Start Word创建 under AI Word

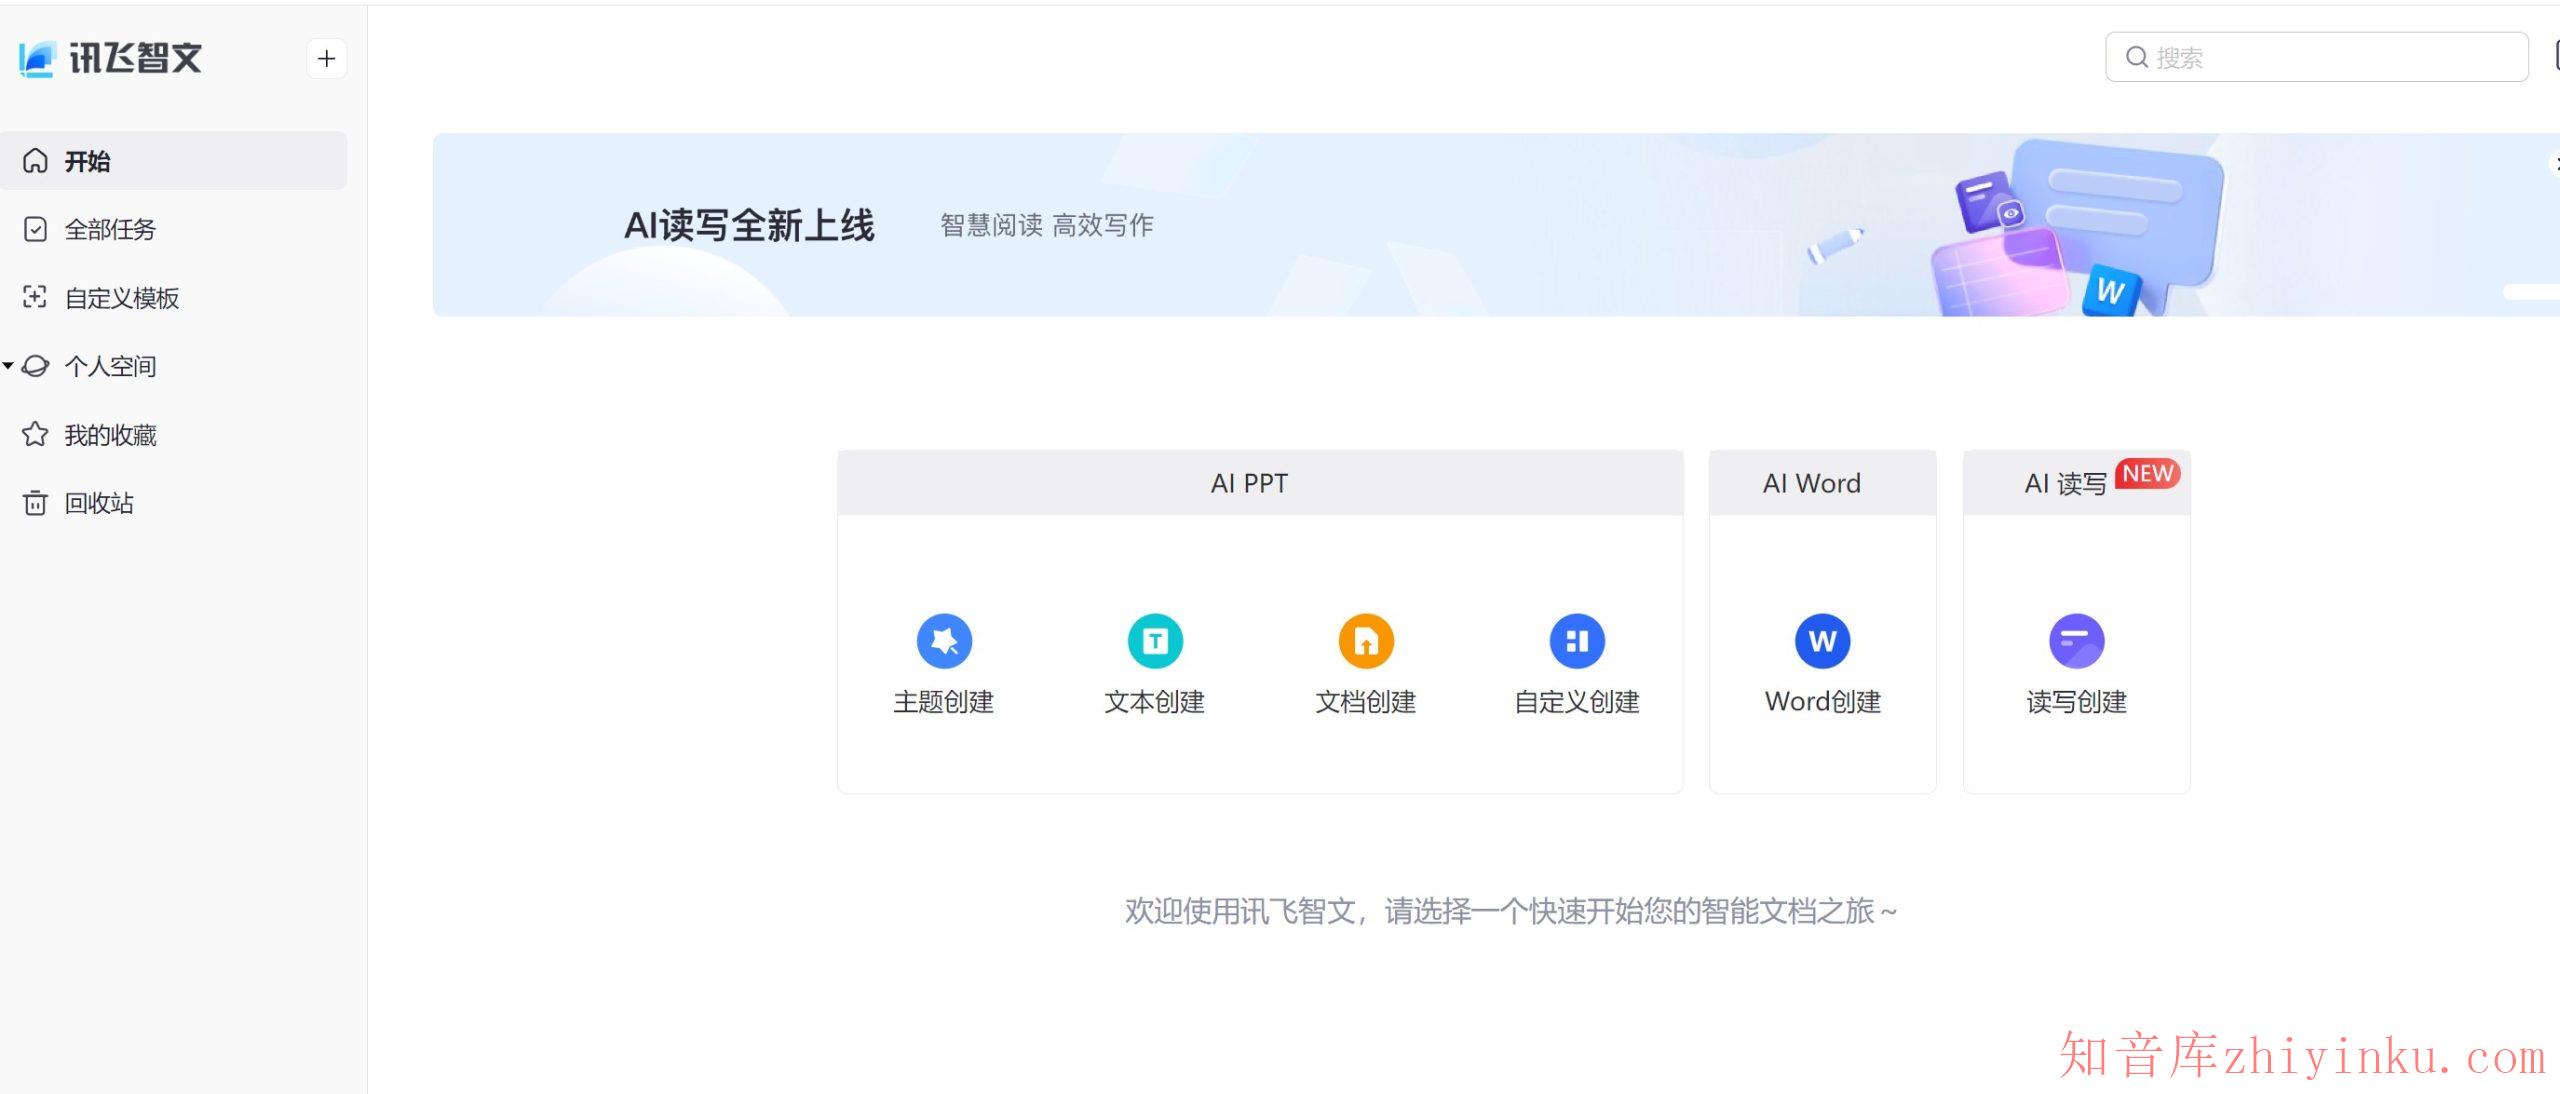(1821, 641)
